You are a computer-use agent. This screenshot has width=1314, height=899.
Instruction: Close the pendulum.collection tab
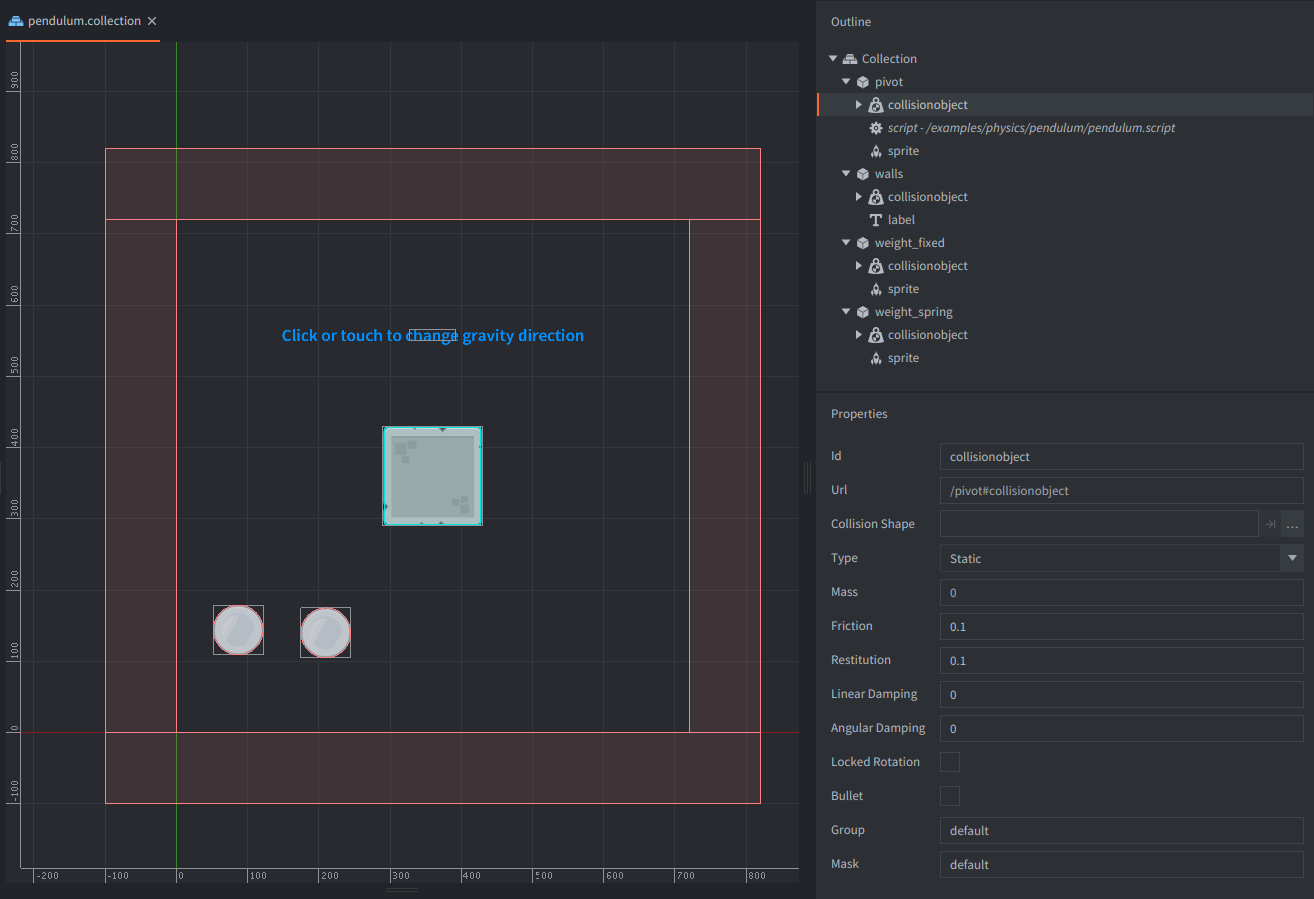click(152, 21)
